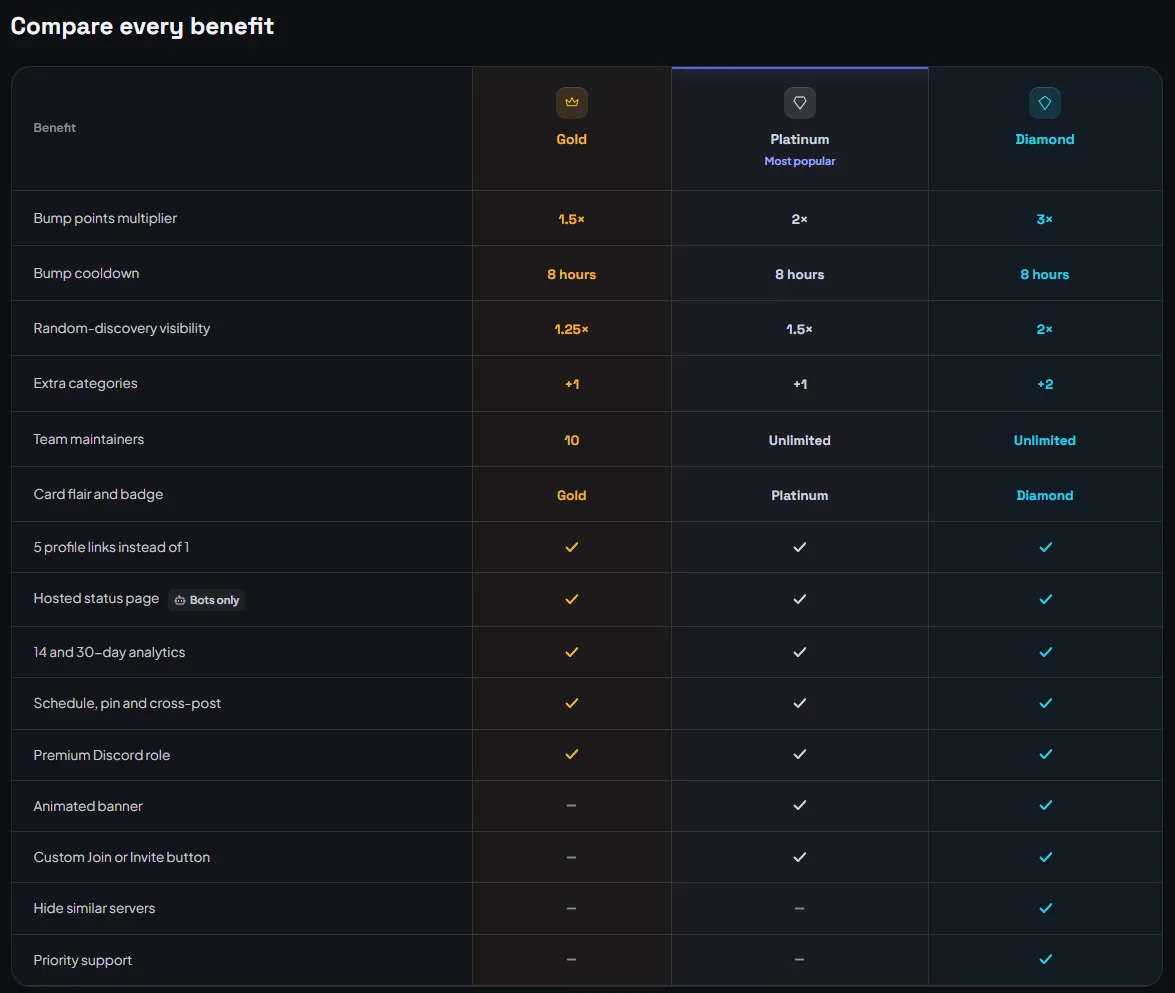1175x993 pixels.
Task: Select the Platinum column header name
Action: coord(800,139)
